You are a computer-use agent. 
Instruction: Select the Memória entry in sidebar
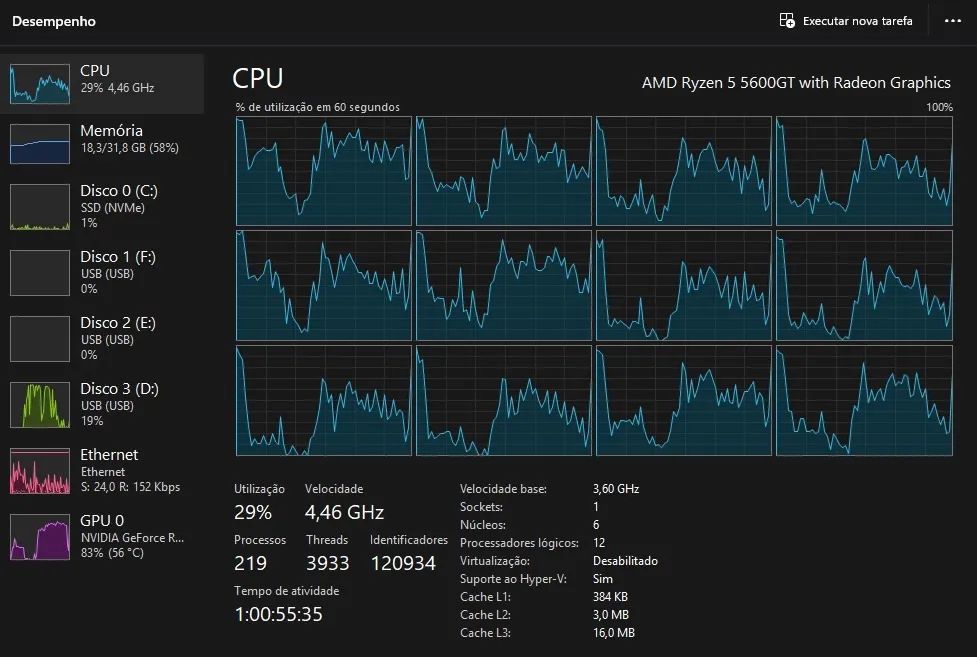coord(102,143)
